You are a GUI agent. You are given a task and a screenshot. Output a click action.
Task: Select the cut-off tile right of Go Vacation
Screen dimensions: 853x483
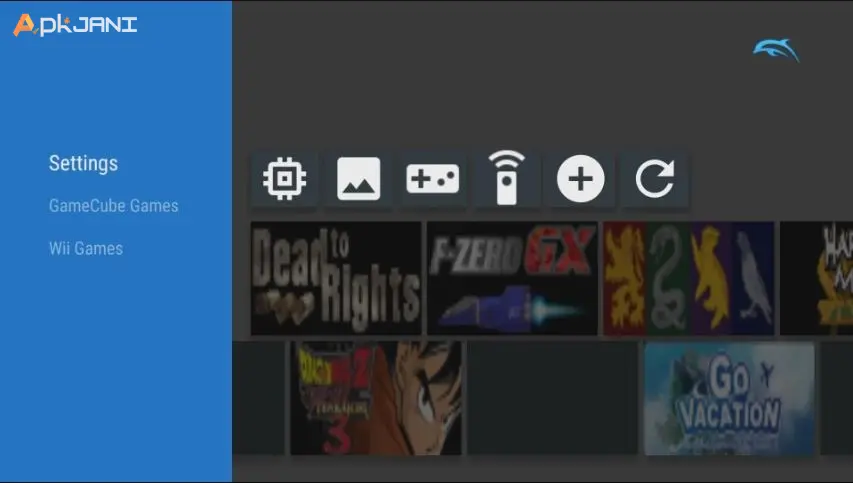[837, 398]
